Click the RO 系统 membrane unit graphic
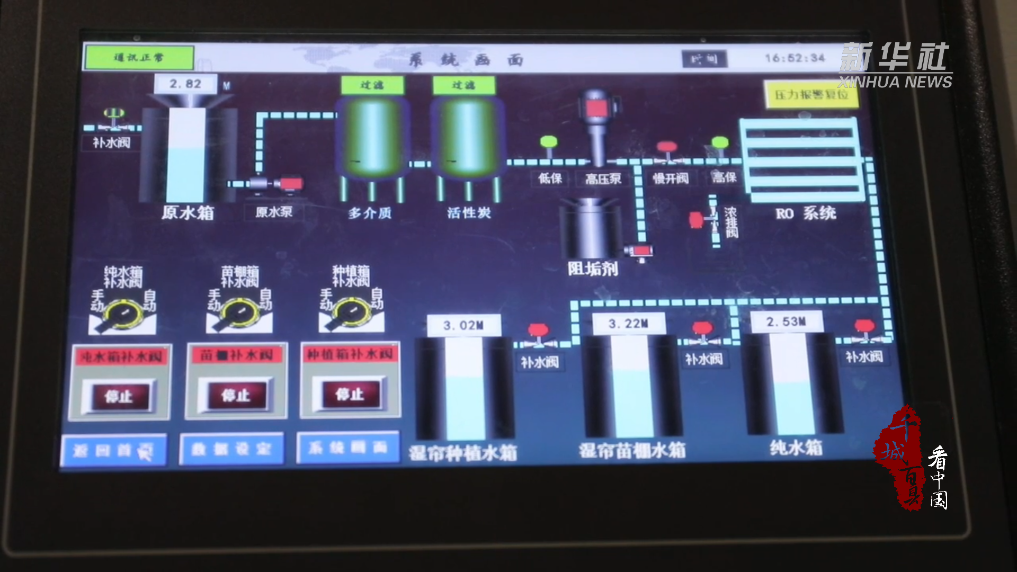The image size is (1017, 572). coord(800,160)
